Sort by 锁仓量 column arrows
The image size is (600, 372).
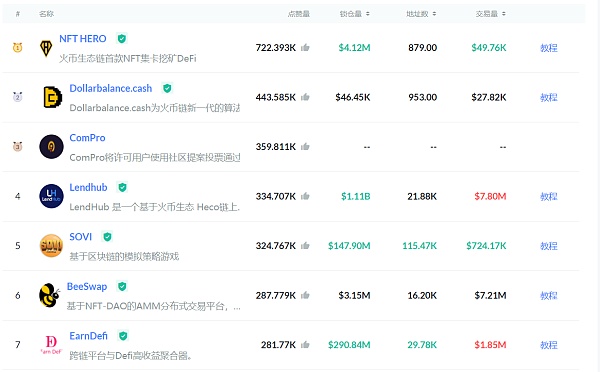click(368, 14)
